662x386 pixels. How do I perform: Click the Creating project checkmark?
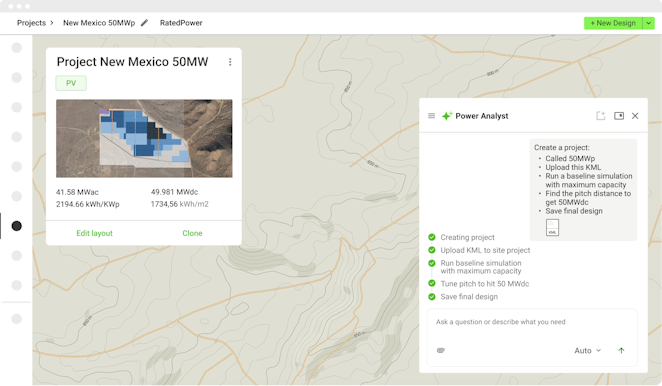pos(432,237)
